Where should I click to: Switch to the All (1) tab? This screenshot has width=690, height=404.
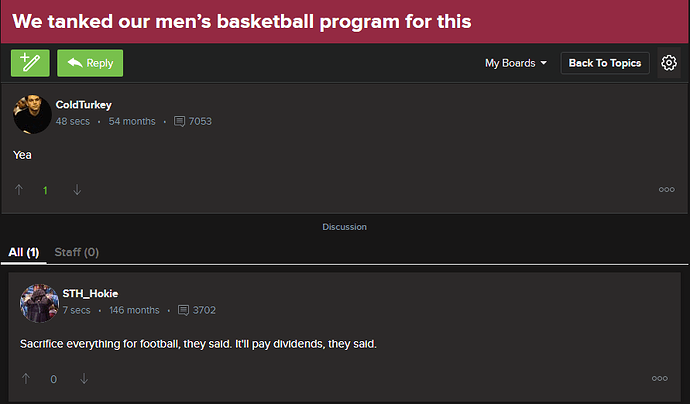(x=23, y=252)
